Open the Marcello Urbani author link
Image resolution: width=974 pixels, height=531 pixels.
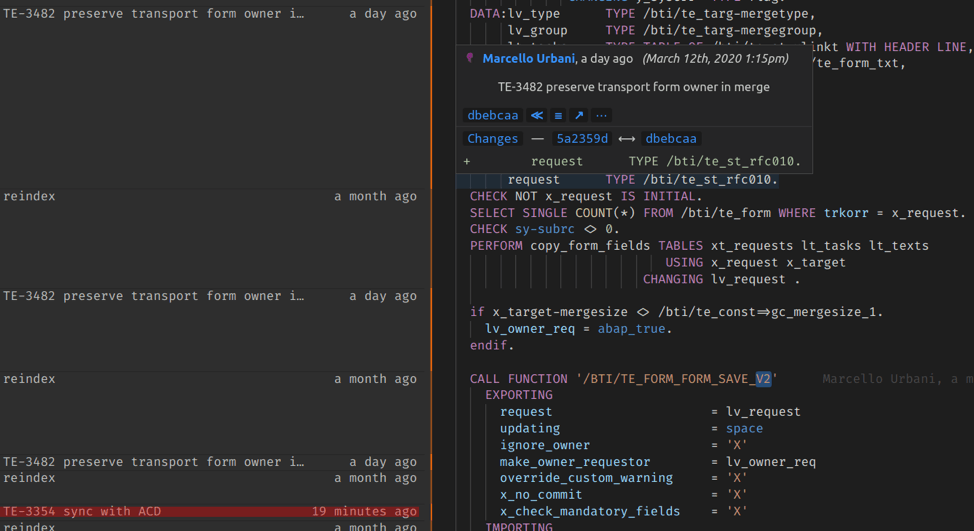click(x=529, y=58)
